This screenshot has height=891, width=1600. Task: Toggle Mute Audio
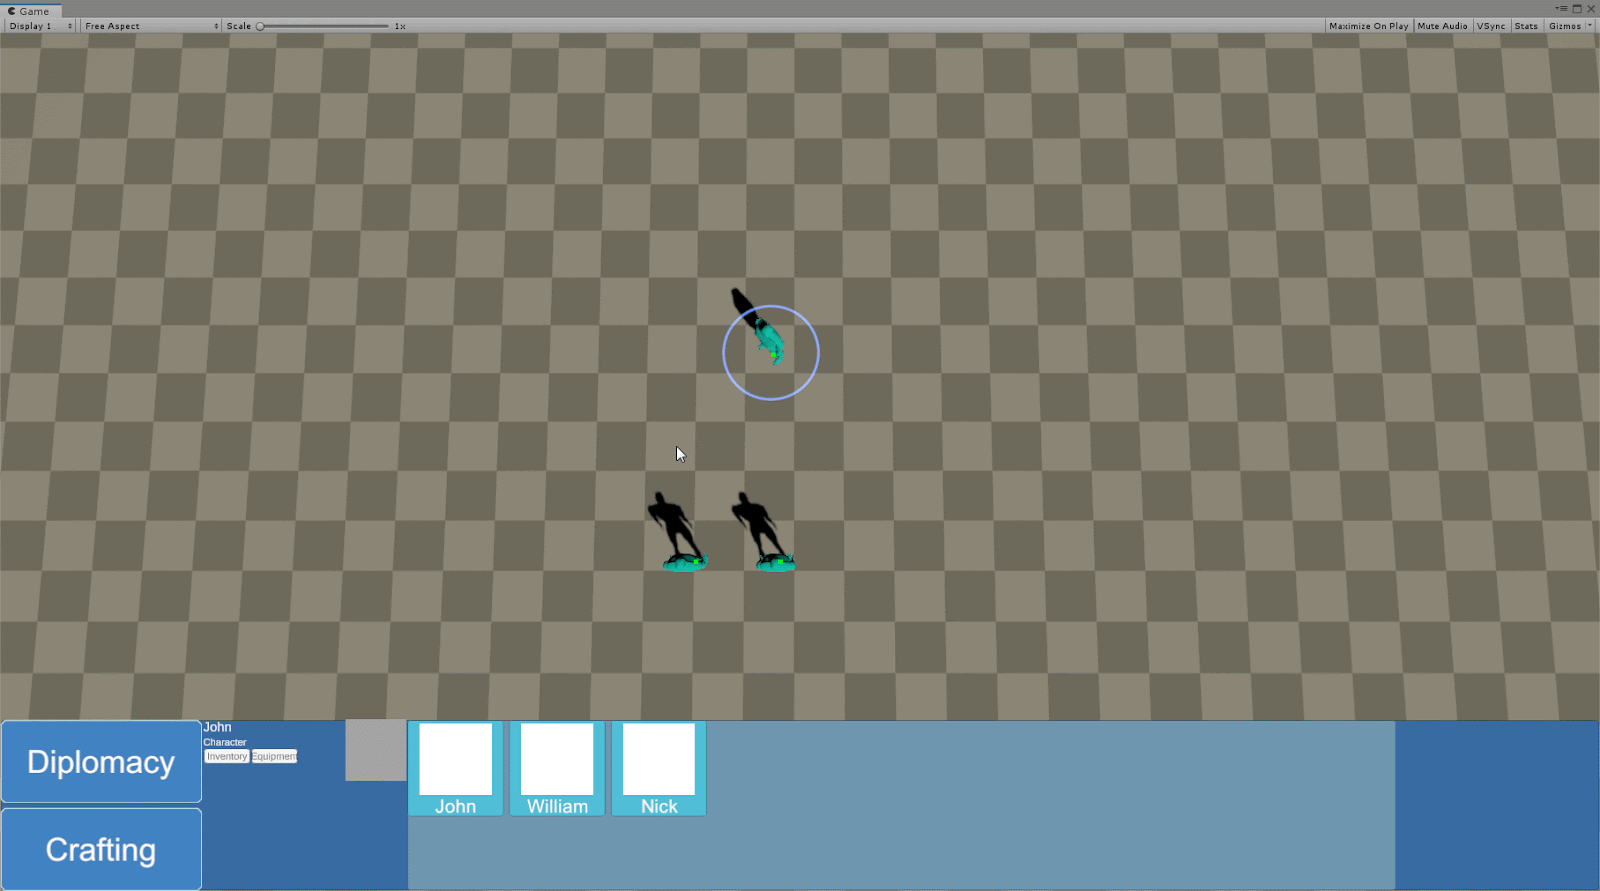pyautogui.click(x=1442, y=26)
